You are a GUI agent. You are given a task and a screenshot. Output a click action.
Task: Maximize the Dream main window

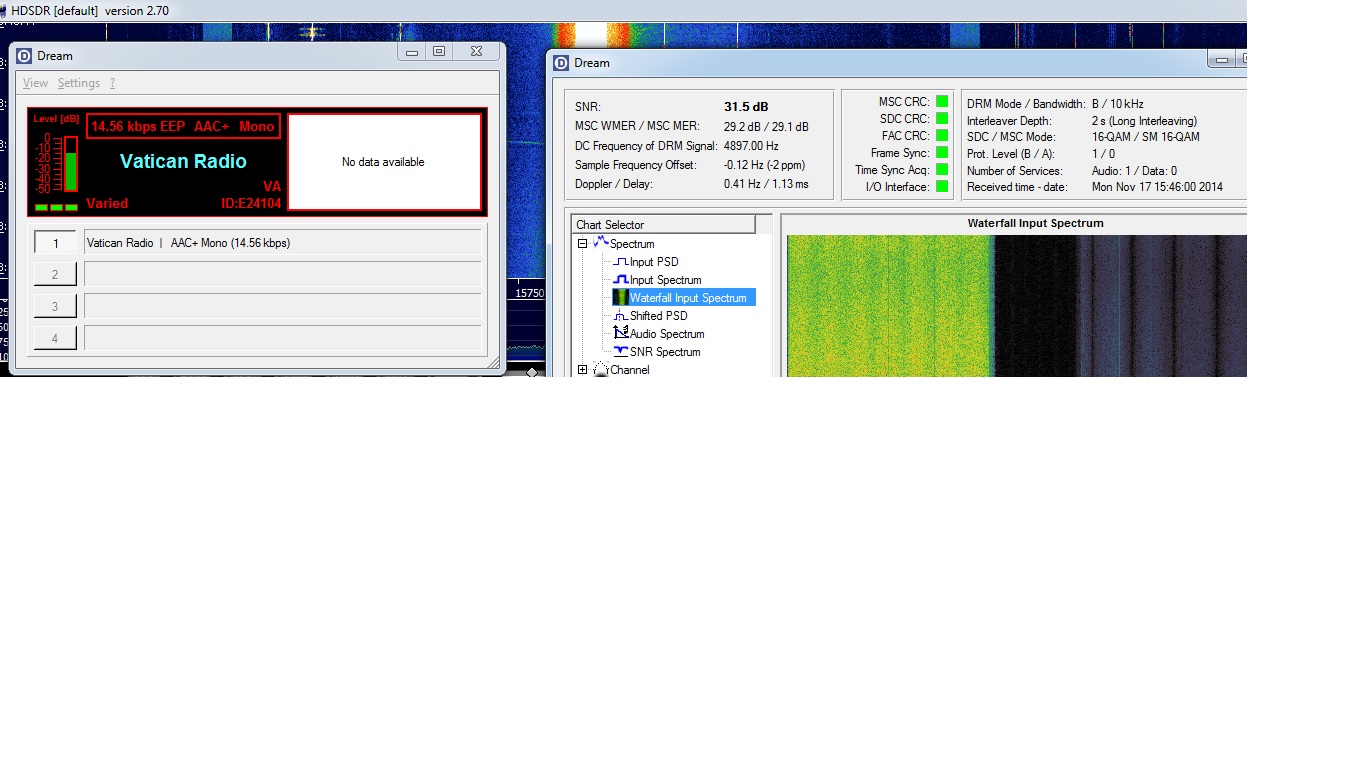pos(439,52)
